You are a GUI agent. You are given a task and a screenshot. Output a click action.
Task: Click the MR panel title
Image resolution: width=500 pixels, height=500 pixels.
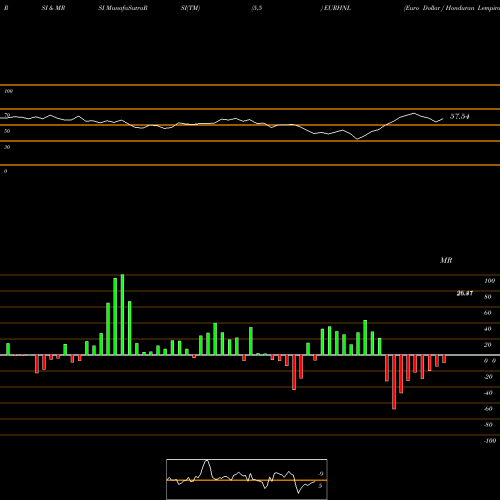(x=446, y=260)
